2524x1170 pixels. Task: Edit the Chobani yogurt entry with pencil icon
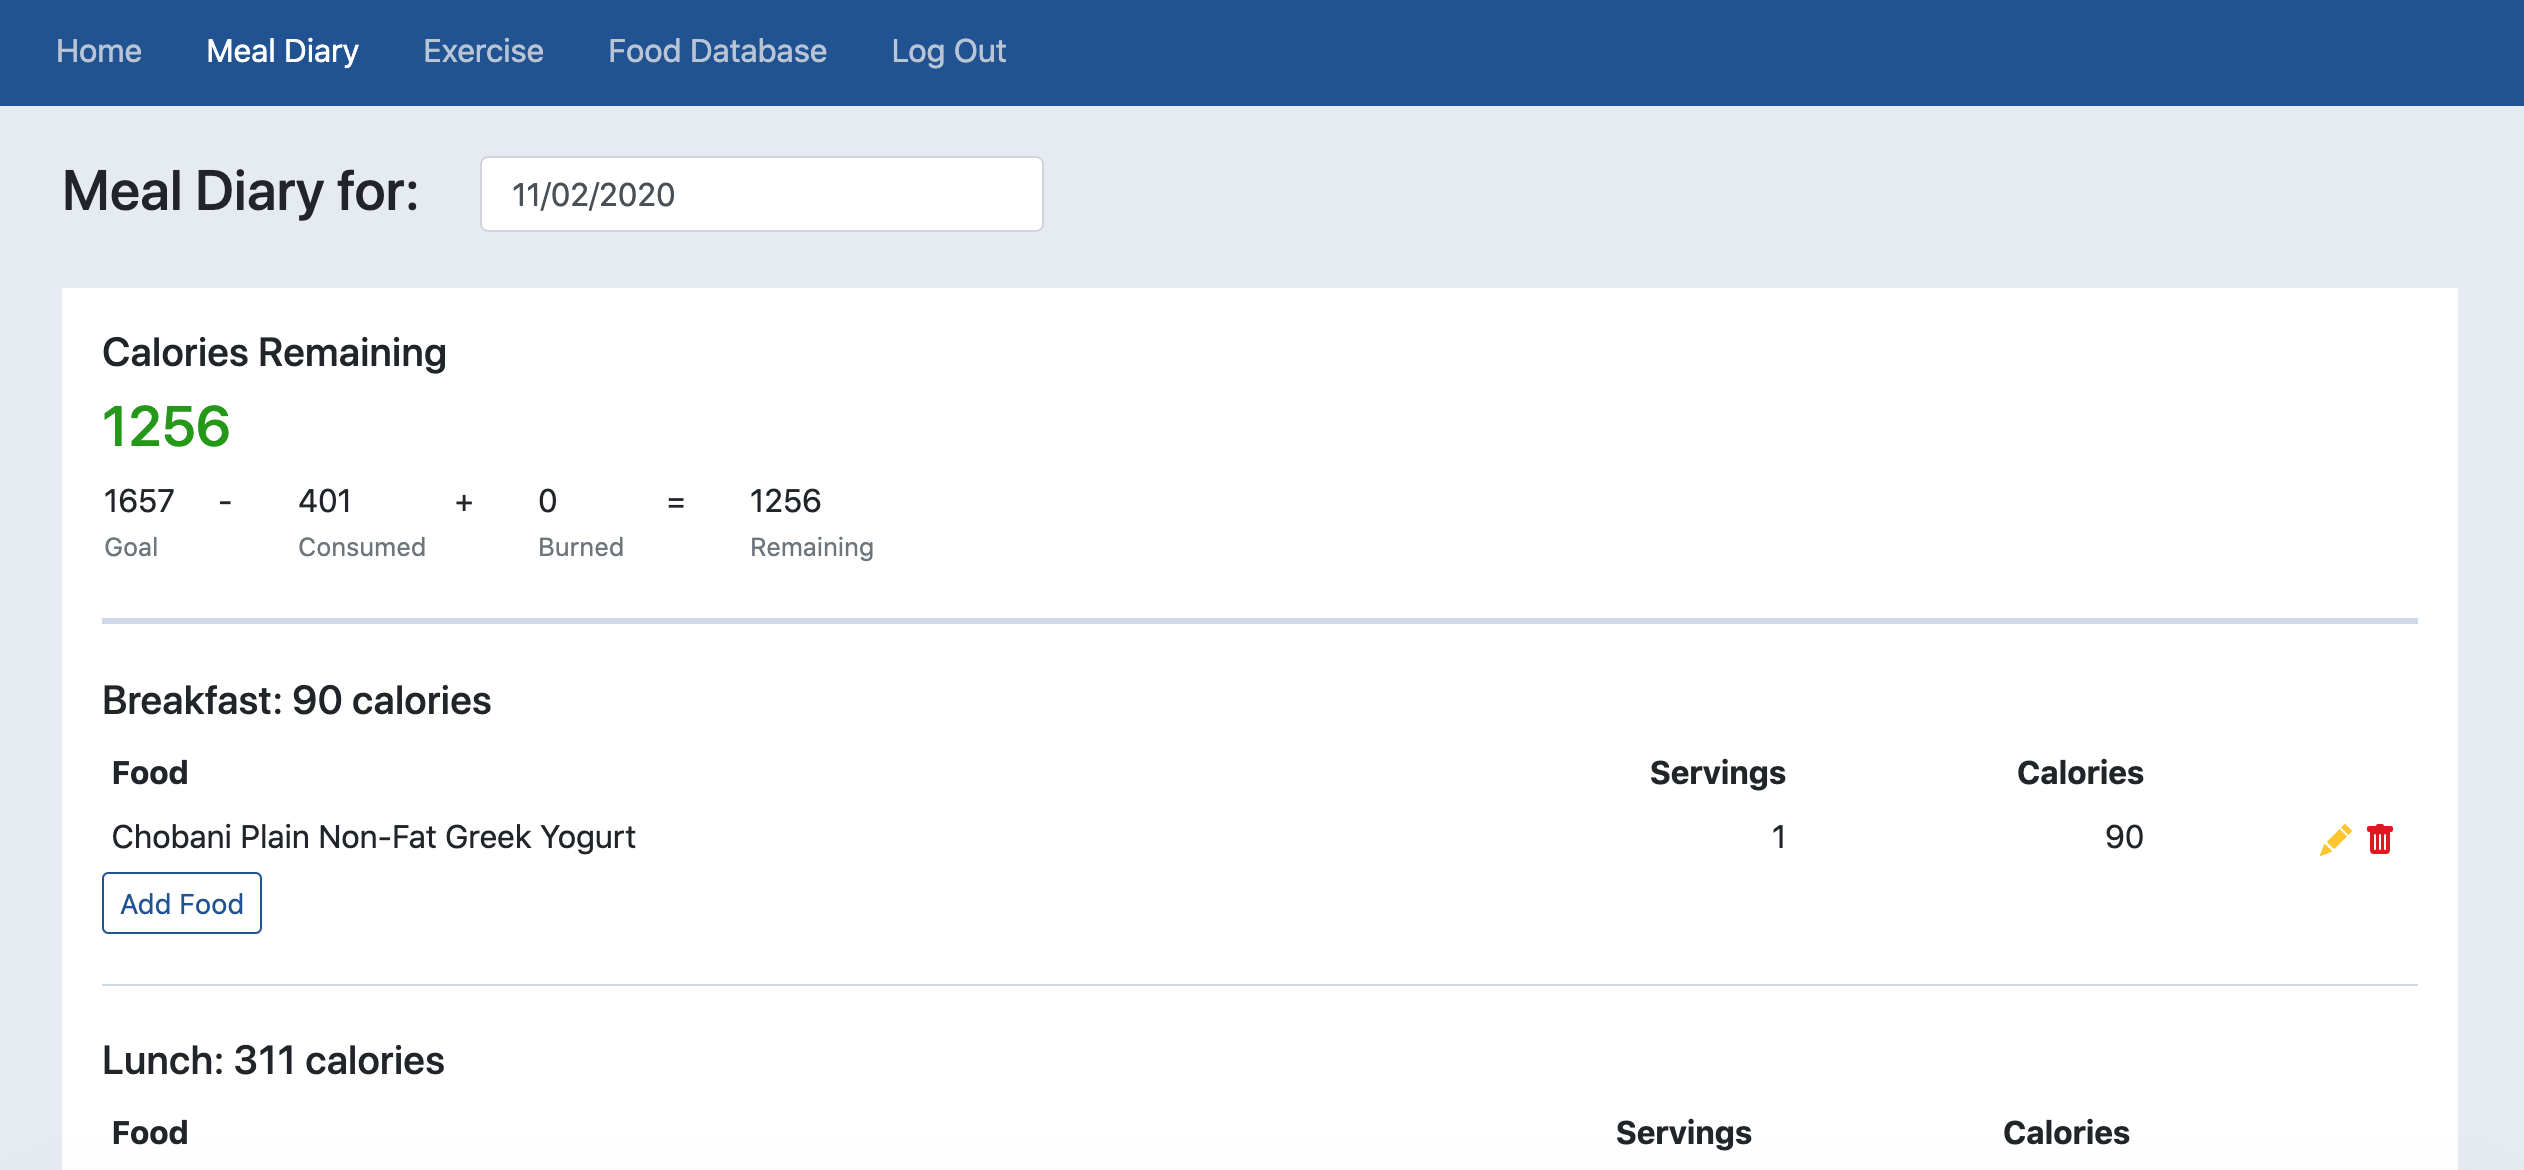coord(2335,839)
